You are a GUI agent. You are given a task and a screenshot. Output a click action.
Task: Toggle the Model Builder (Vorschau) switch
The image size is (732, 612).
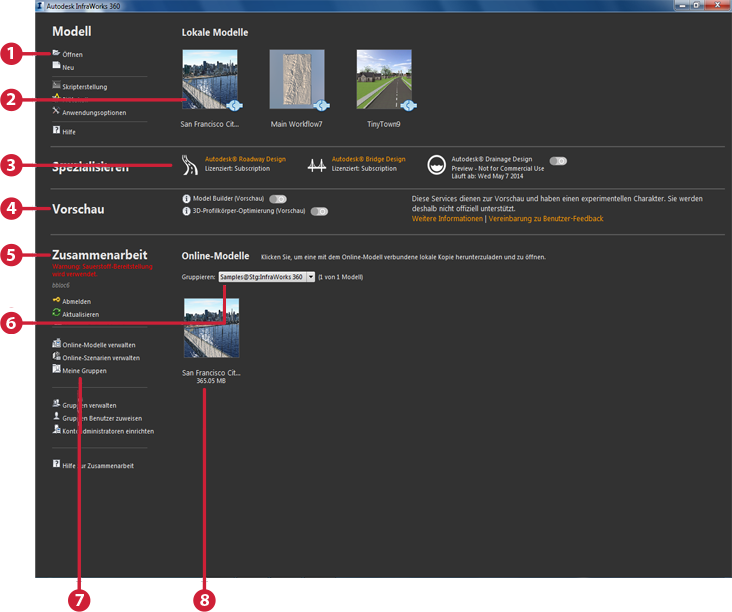click(x=278, y=199)
